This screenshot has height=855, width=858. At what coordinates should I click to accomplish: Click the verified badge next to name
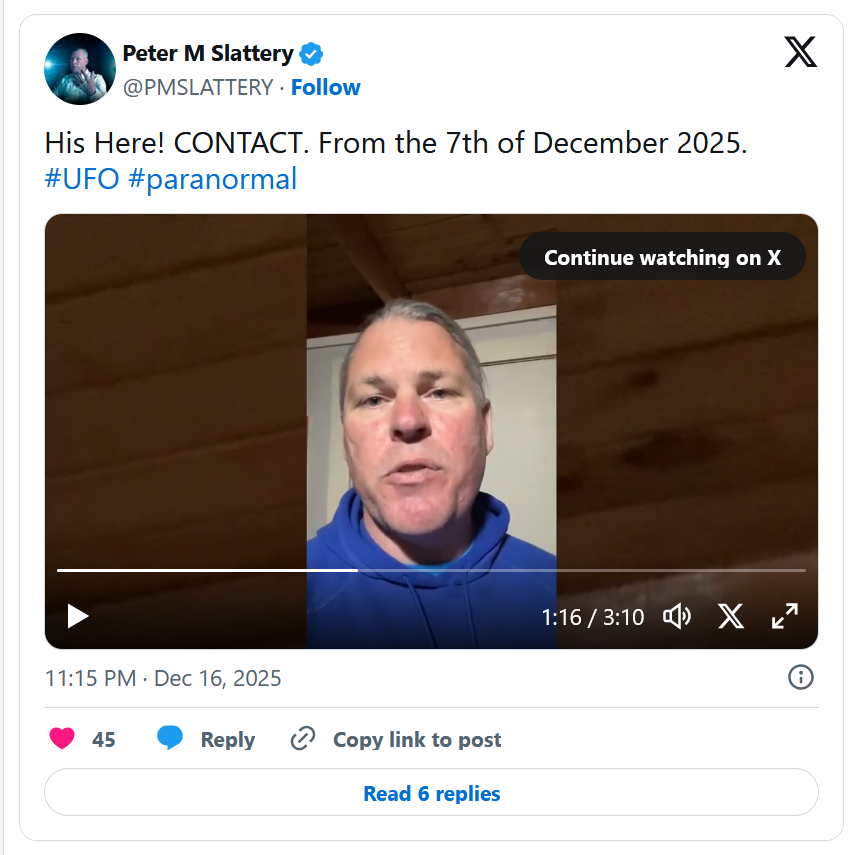[312, 54]
